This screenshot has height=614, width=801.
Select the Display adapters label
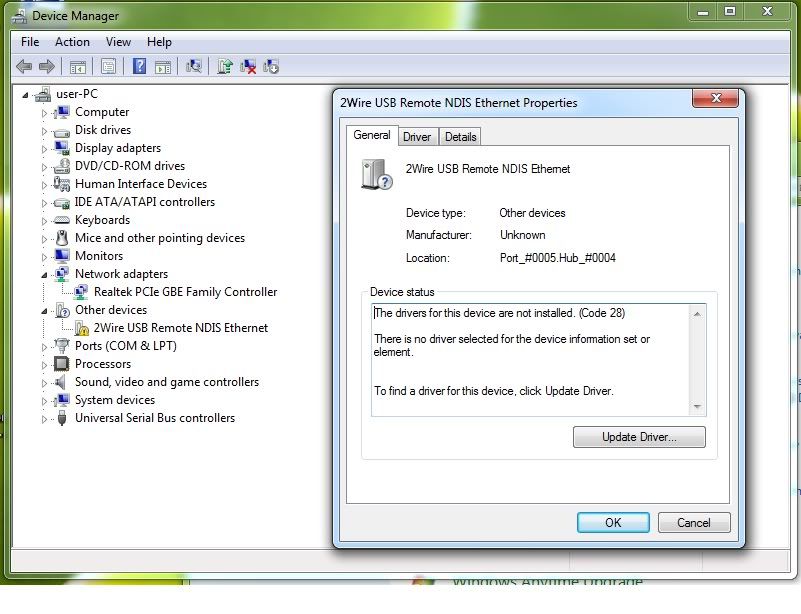118,148
